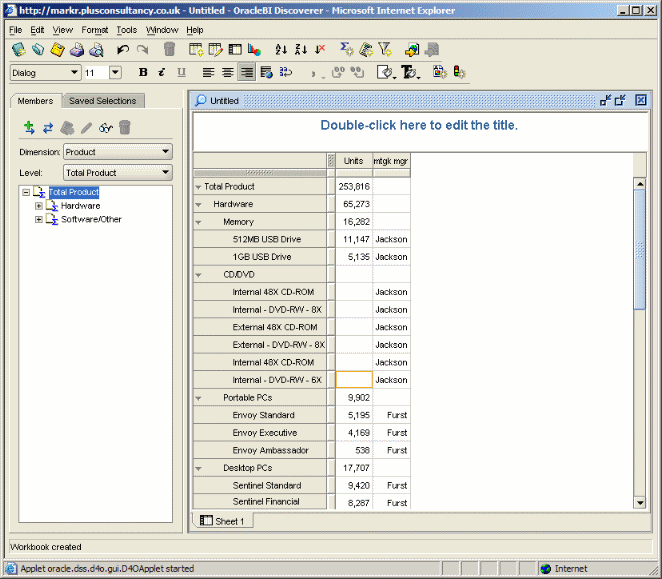Sort ascending with the A-Z icon
This screenshot has height=579, width=662.
coord(281,50)
